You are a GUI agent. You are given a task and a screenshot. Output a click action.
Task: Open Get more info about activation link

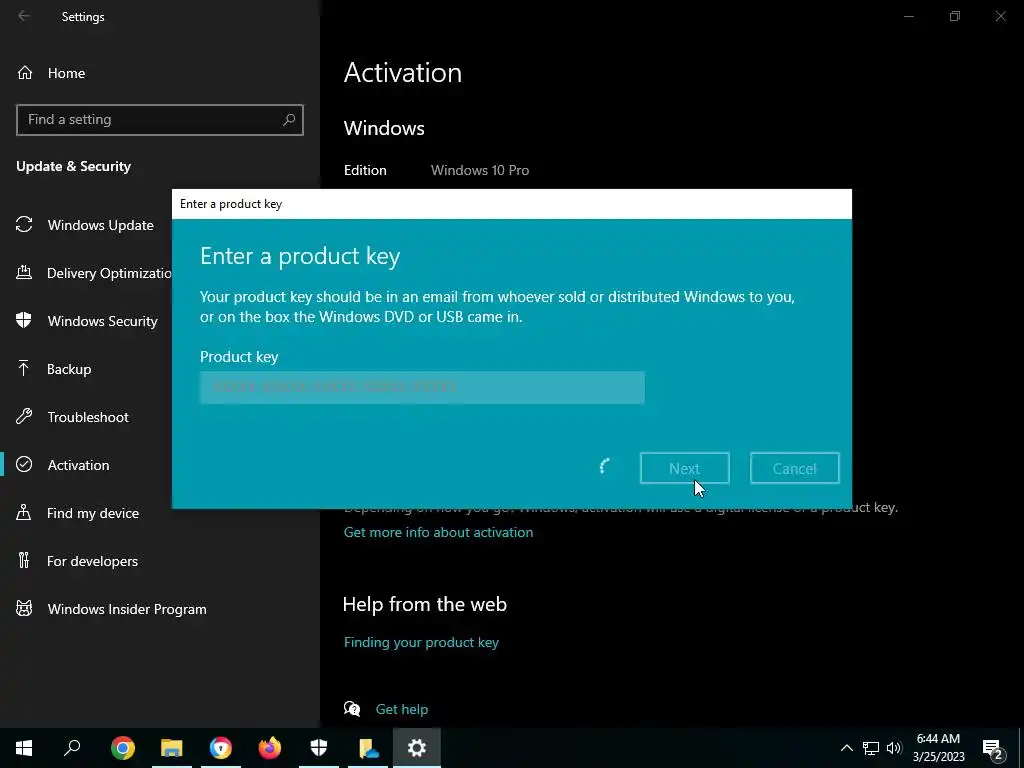click(438, 532)
